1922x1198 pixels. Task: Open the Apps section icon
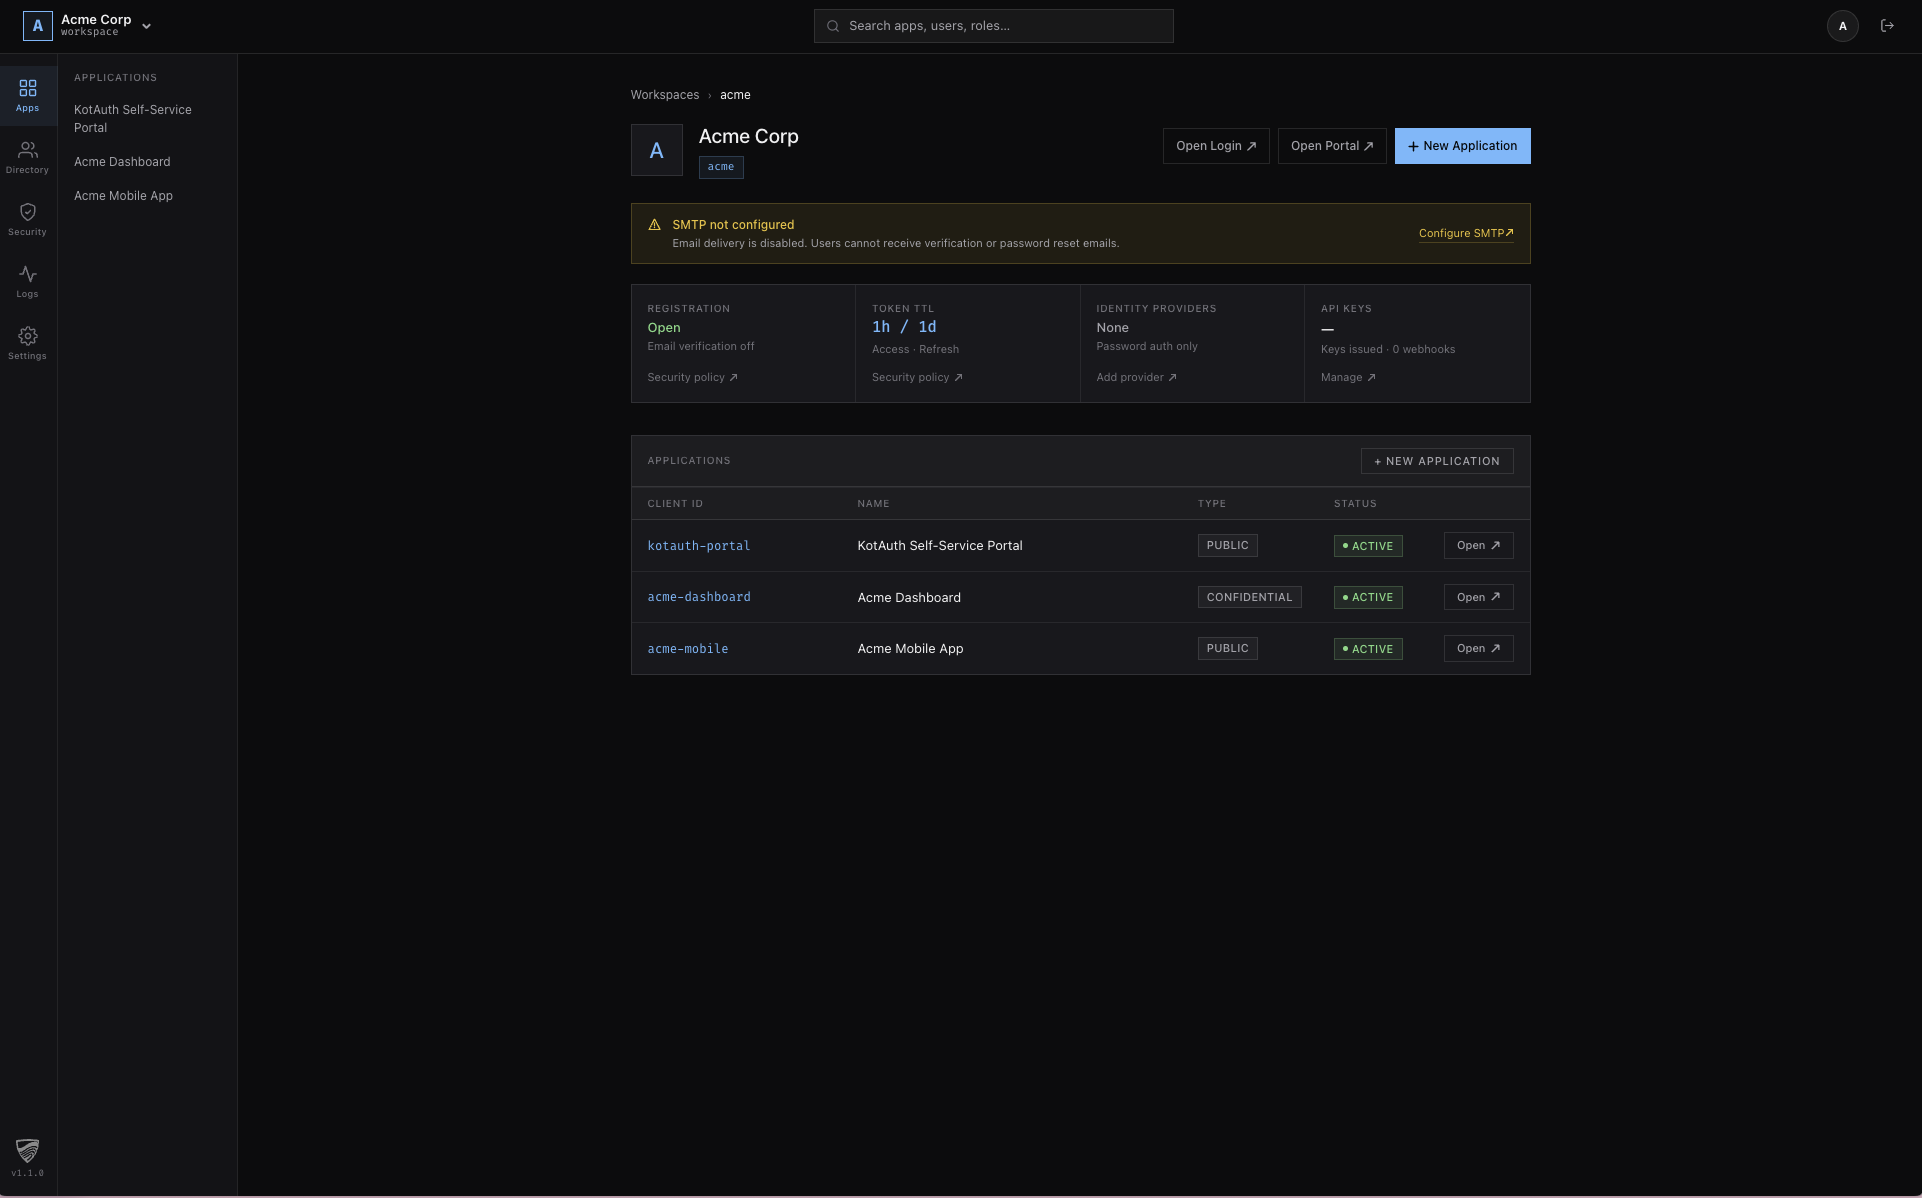coord(28,95)
